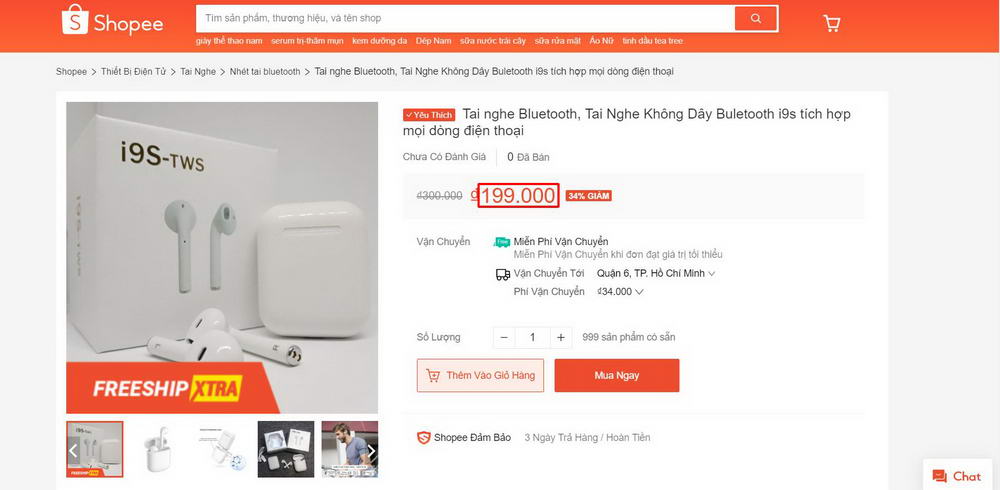Decrease quantity with minus button
This screenshot has width=1000, height=490.
505,338
